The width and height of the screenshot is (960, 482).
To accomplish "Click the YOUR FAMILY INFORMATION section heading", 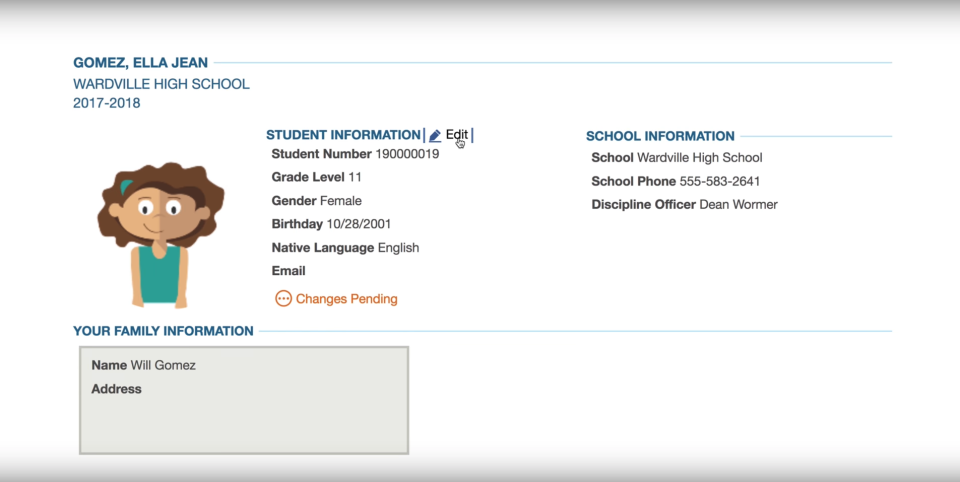I will (x=163, y=331).
